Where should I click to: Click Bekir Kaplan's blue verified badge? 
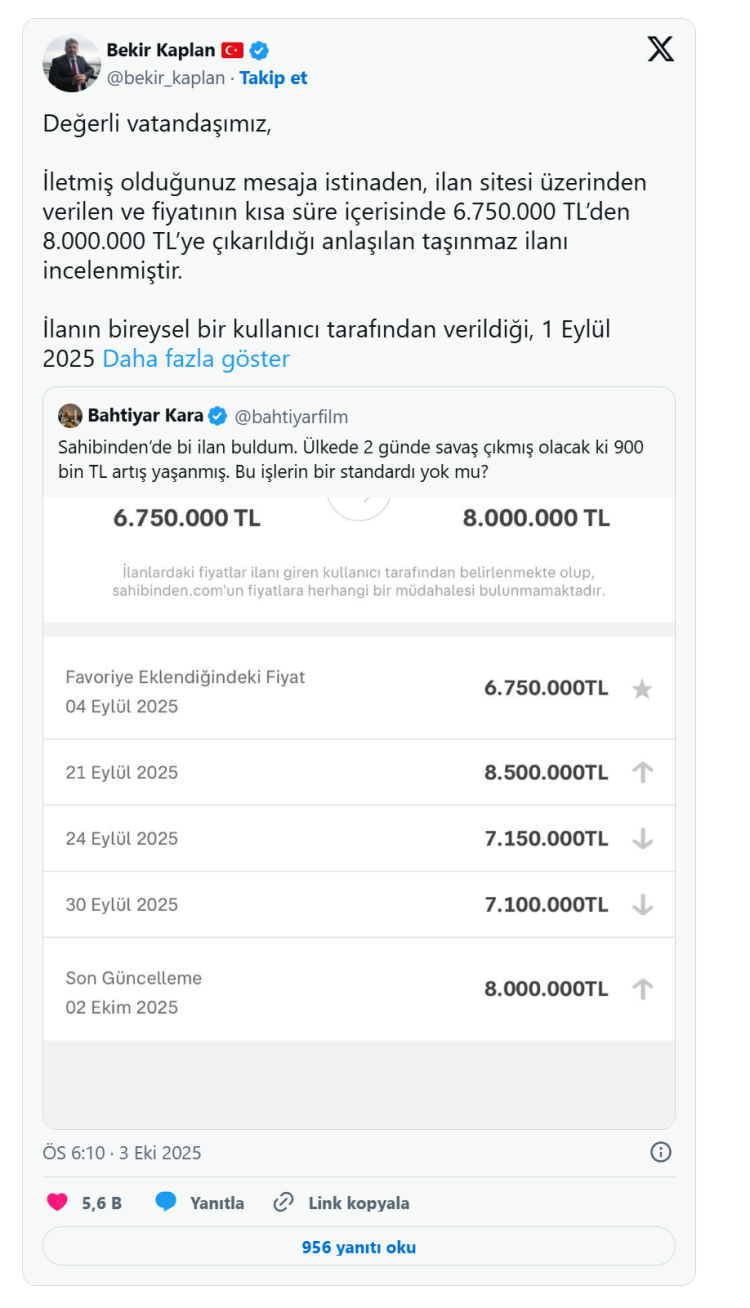259,50
